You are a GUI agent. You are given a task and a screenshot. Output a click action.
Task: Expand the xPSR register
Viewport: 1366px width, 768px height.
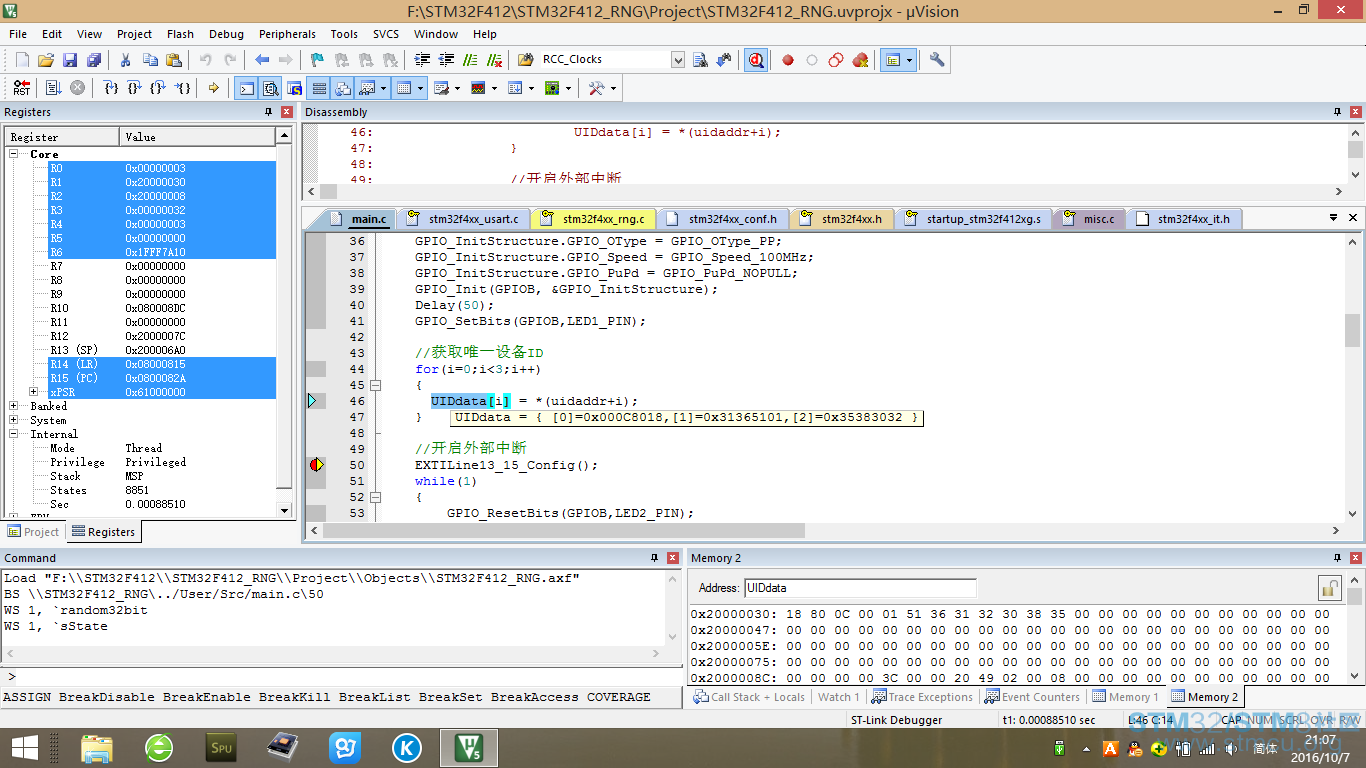(34, 392)
